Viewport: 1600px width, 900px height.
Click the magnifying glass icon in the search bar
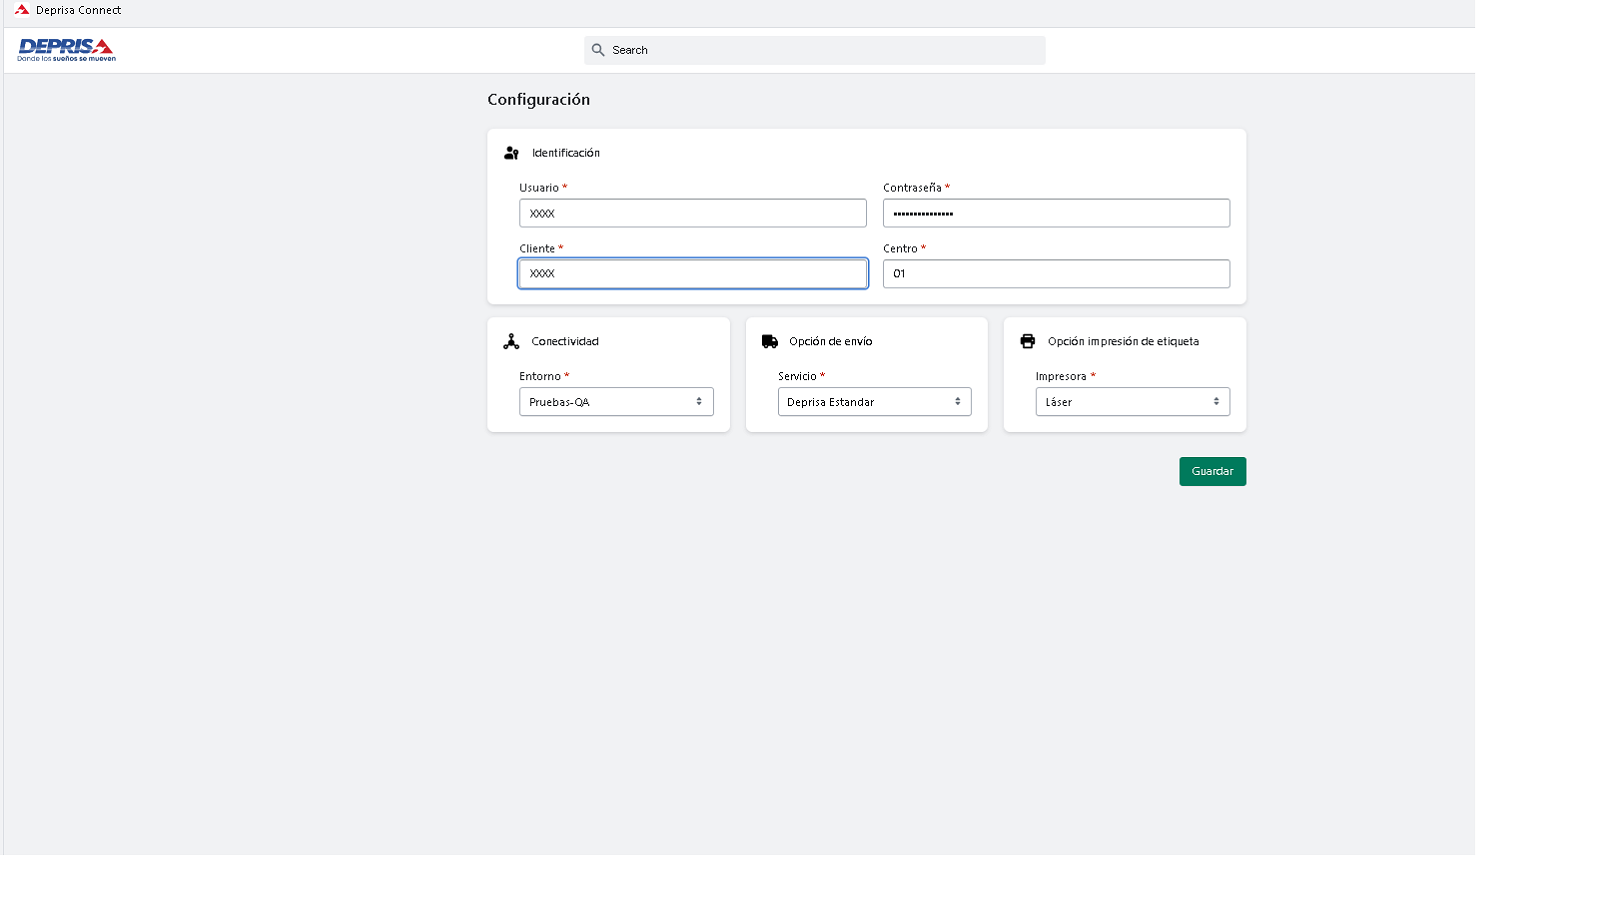(x=598, y=49)
